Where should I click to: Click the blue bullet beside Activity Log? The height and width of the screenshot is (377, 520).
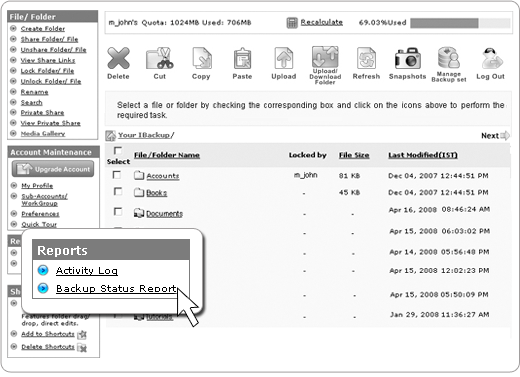pyautogui.click(x=43, y=270)
